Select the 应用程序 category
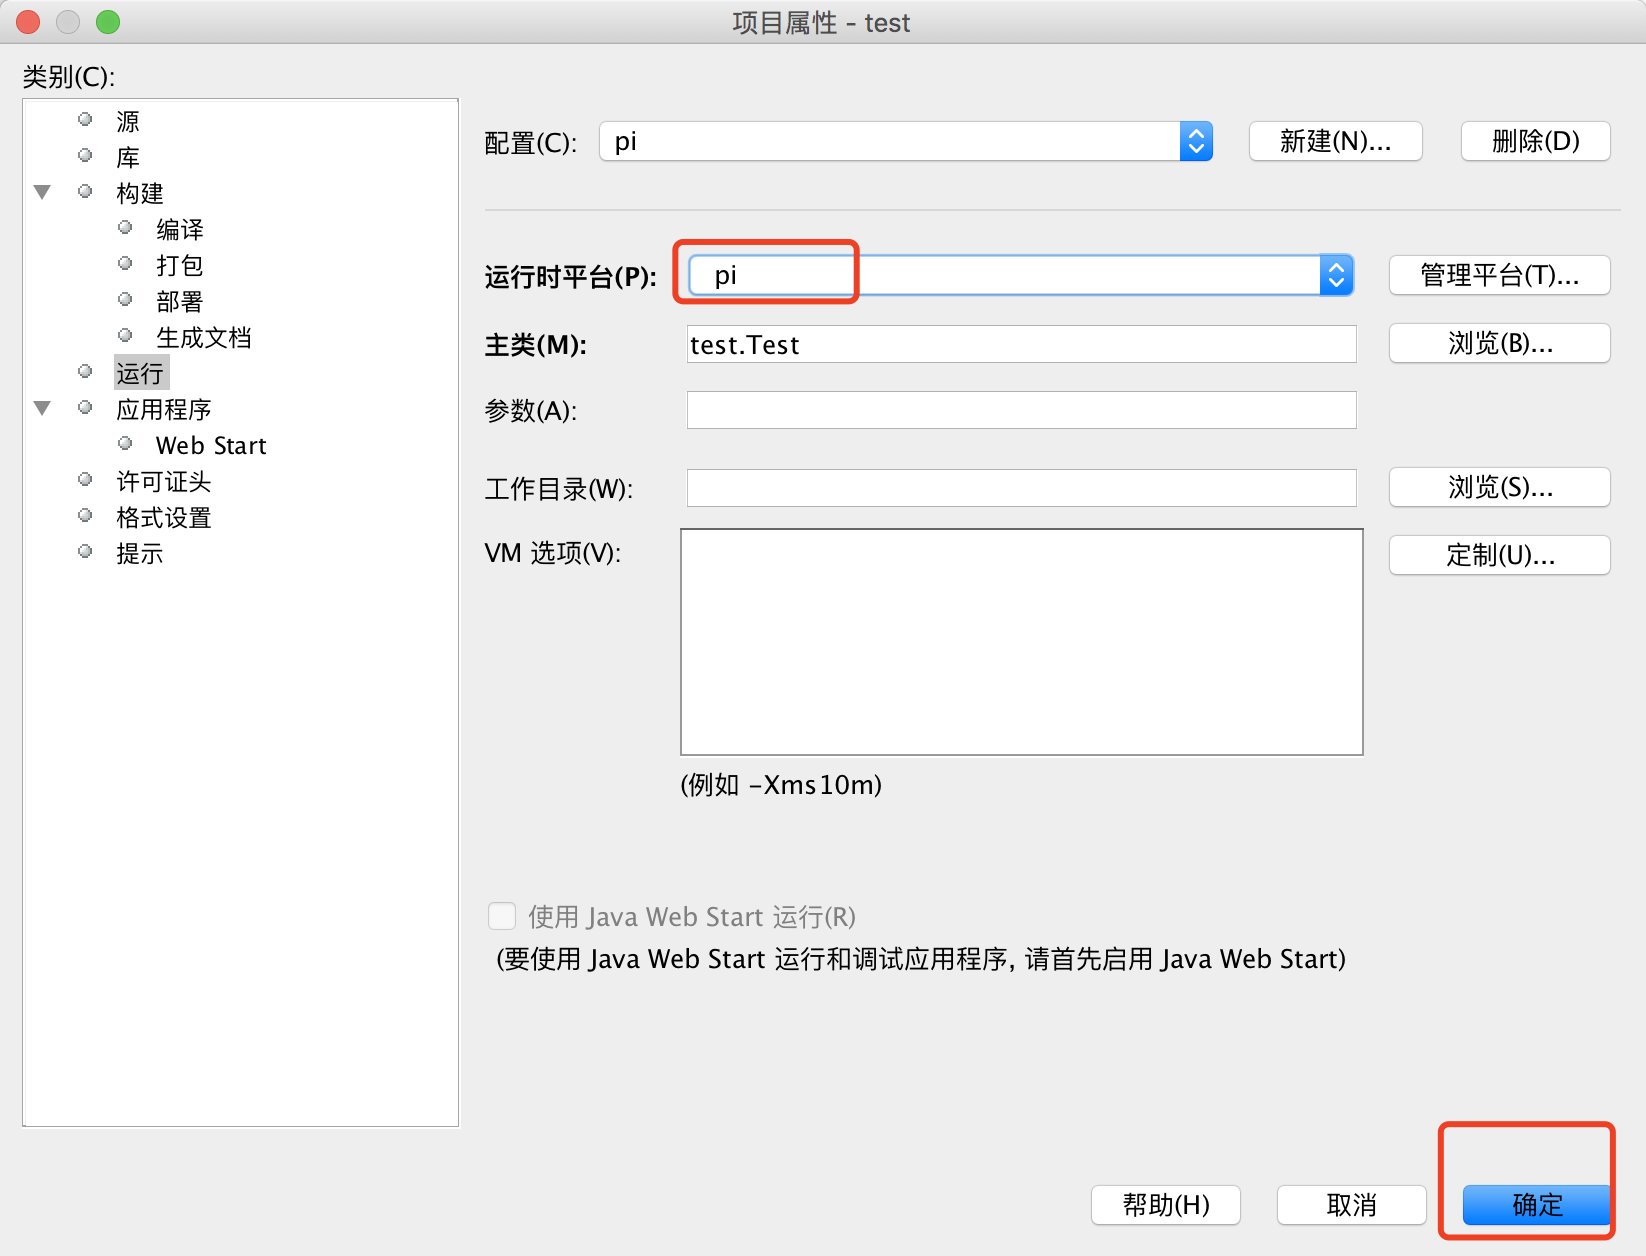Viewport: 1646px width, 1256px height. coord(164,409)
